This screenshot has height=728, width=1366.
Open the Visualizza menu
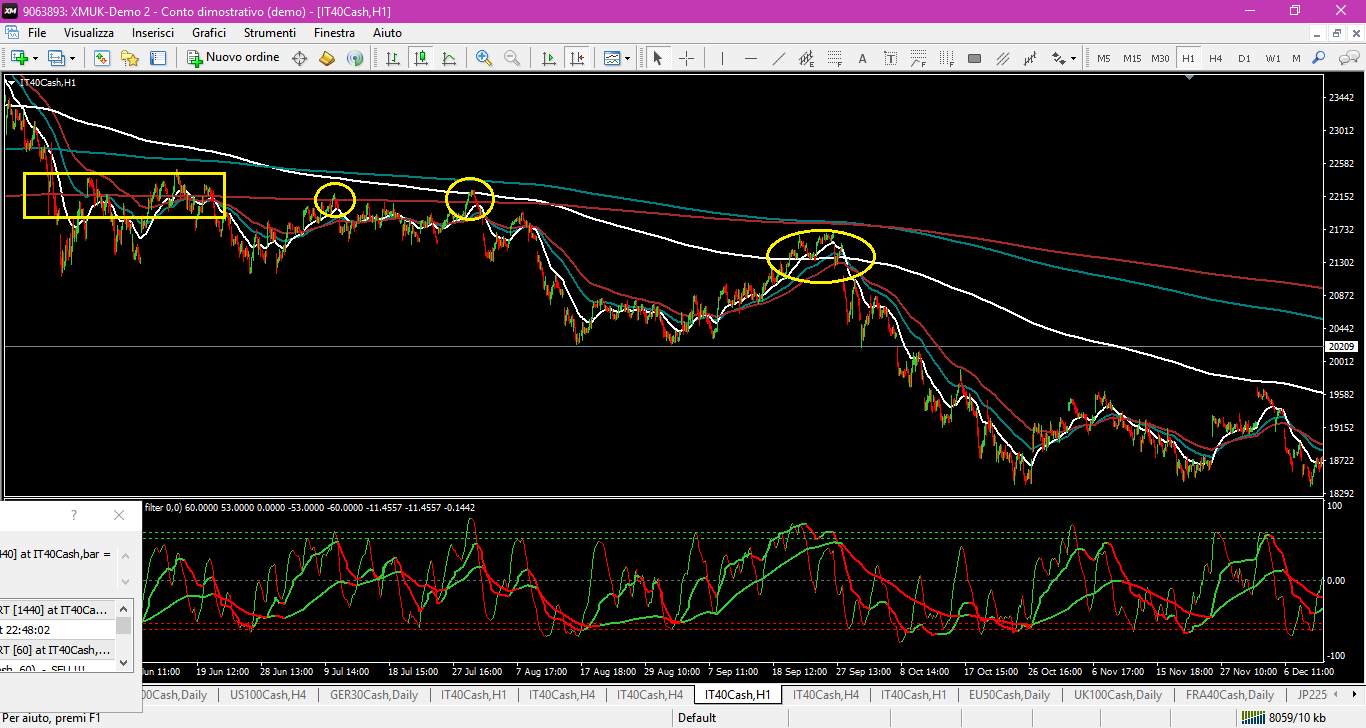(x=89, y=33)
